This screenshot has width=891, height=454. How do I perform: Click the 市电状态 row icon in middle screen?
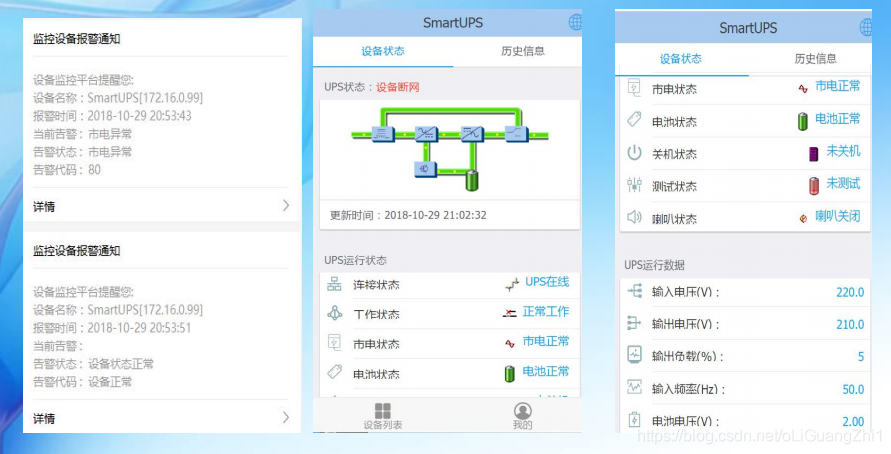[334, 343]
